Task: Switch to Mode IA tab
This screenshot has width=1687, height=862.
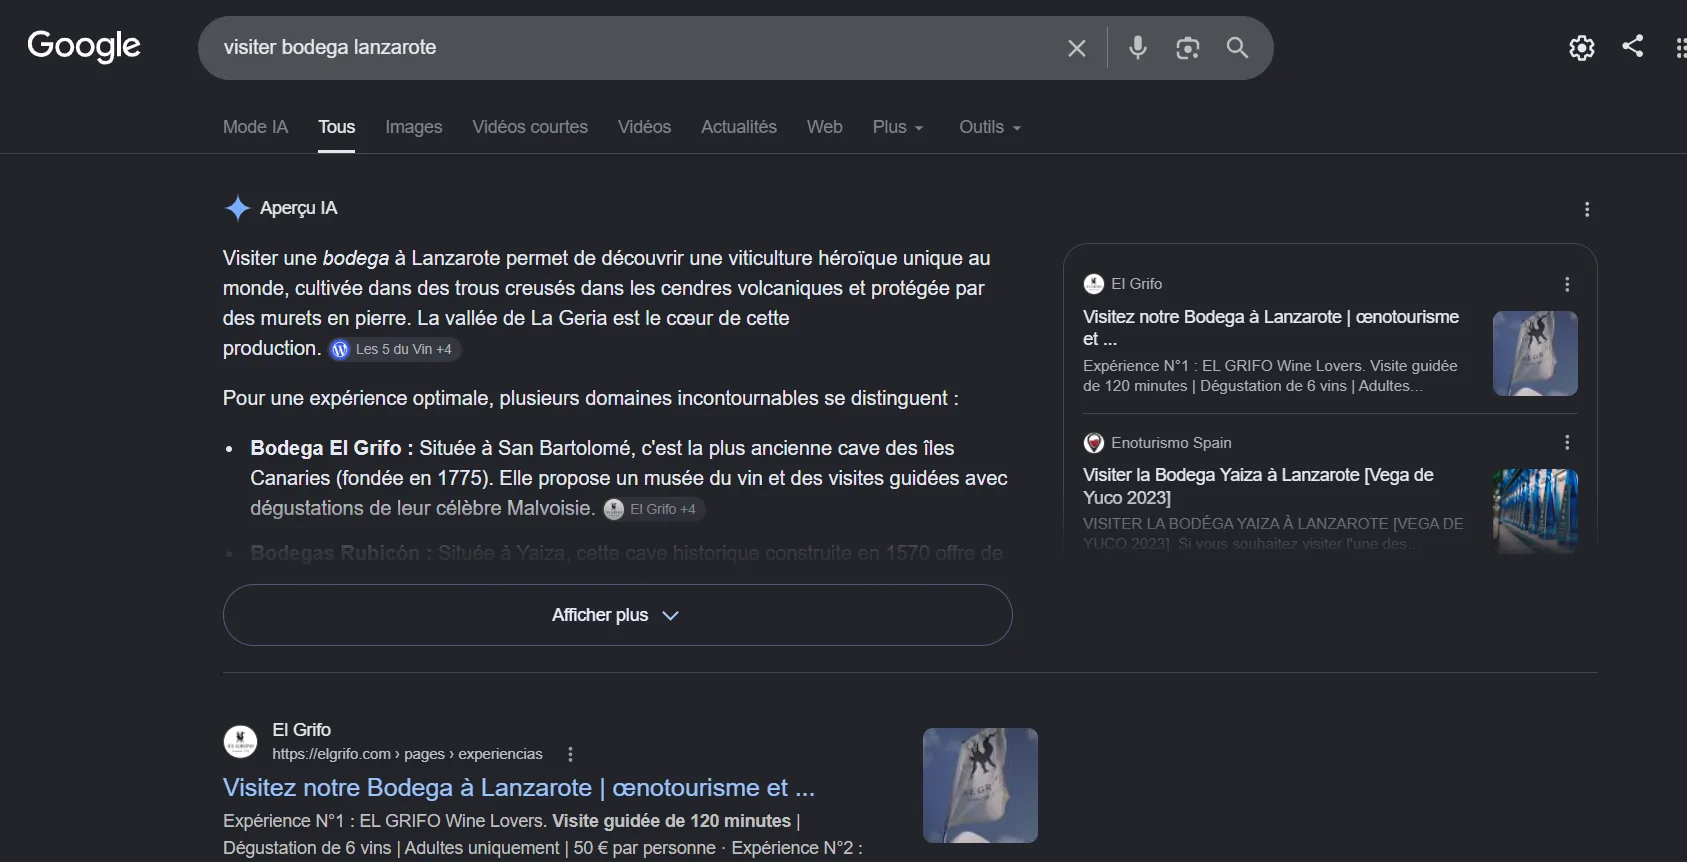Action: (255, 127)
